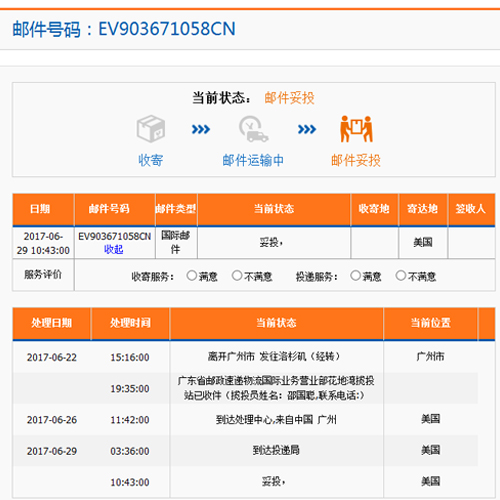Select 满意 for 收寄服务 rating
This screenshot has width=500, height=500.
[192, 276]
